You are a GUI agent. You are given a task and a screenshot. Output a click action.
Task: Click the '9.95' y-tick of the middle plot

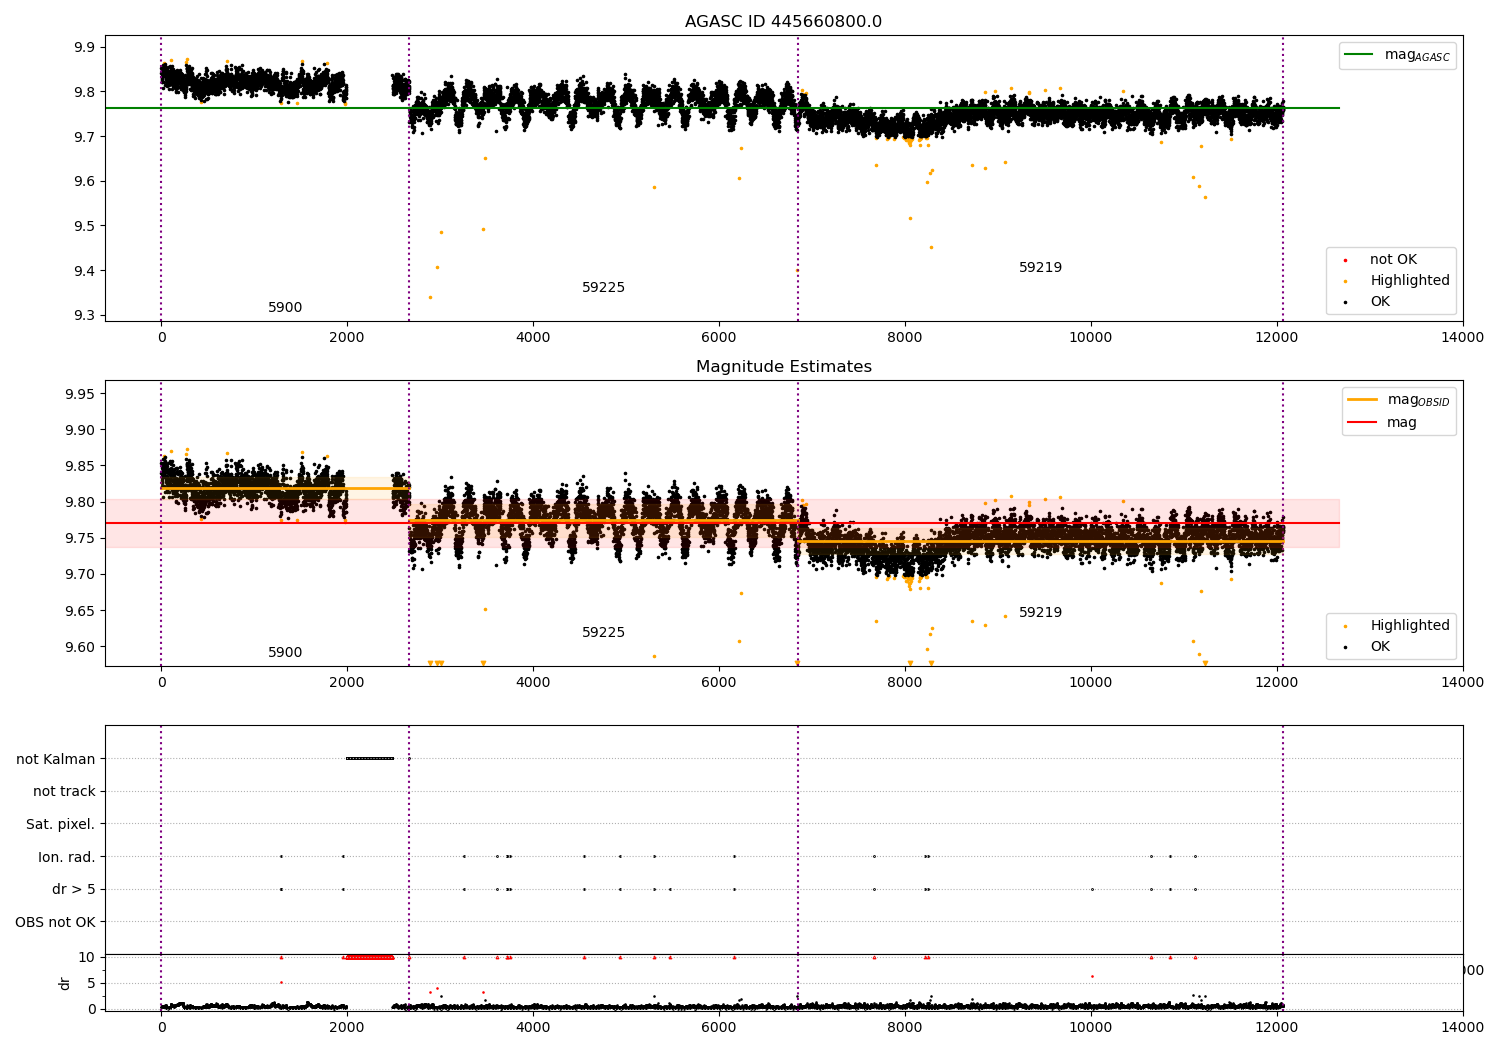point(81,394)
